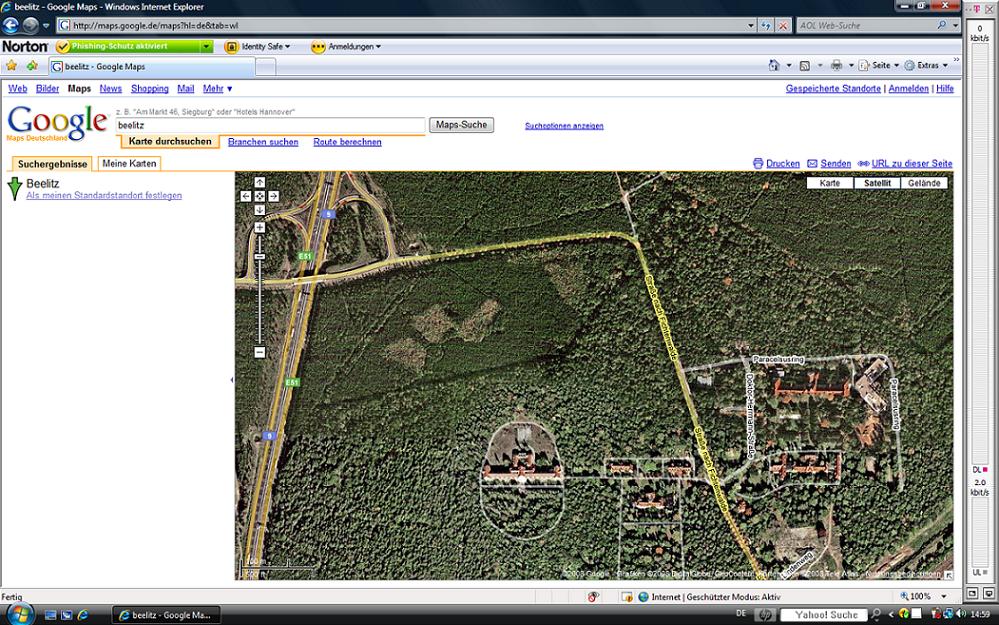Open the Mehr dropdown menu
The width and height of the screenshot is (999, 625).
tap(217, 89)
